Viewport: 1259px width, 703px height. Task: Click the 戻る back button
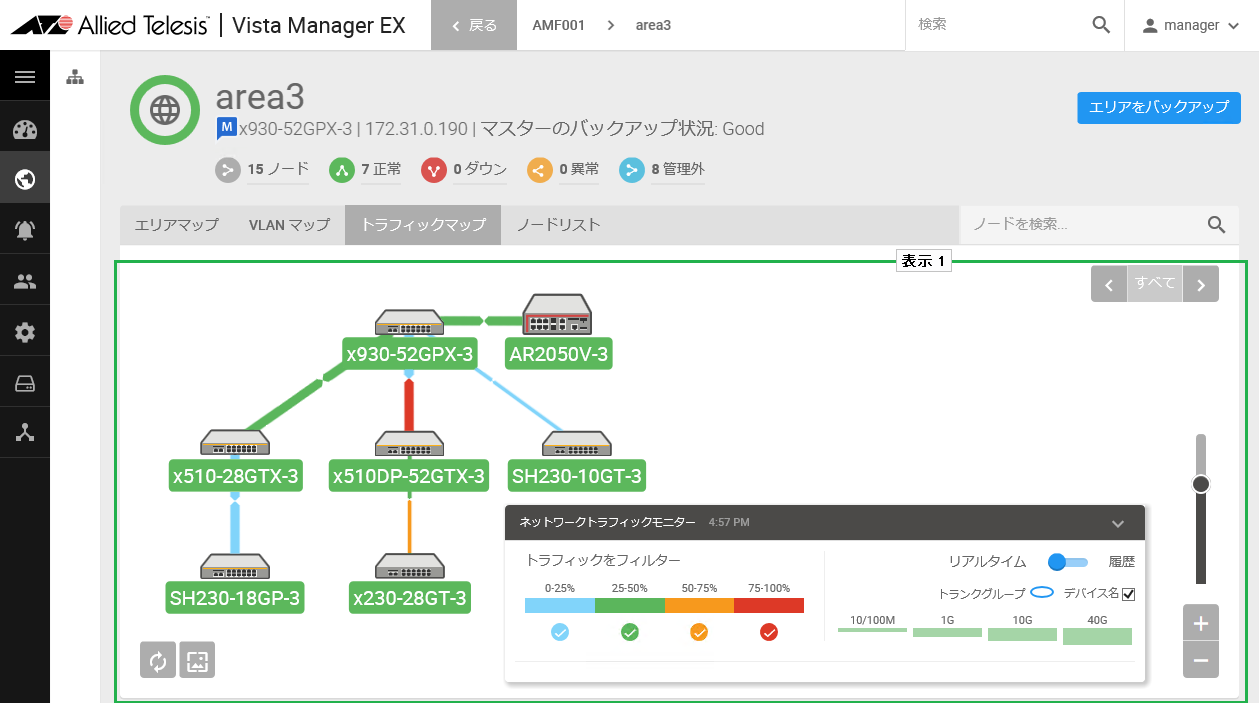pyautogui.click(x=474, y=25)
